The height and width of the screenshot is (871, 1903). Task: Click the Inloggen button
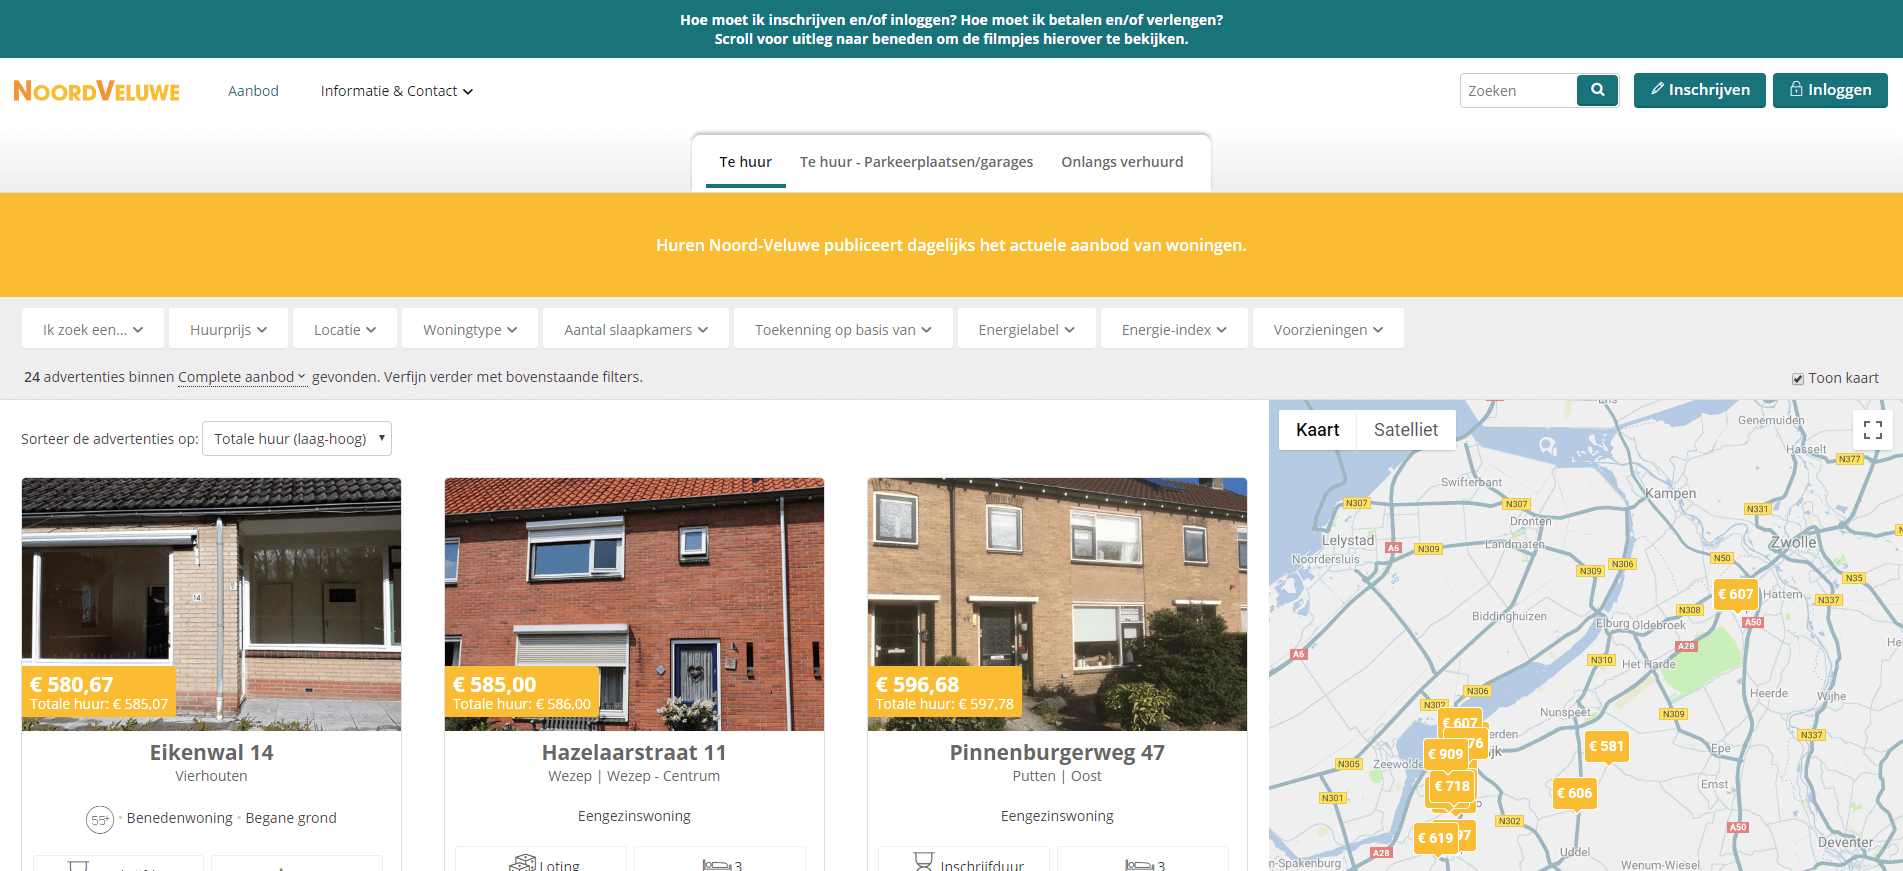(x=1830, y=90)
